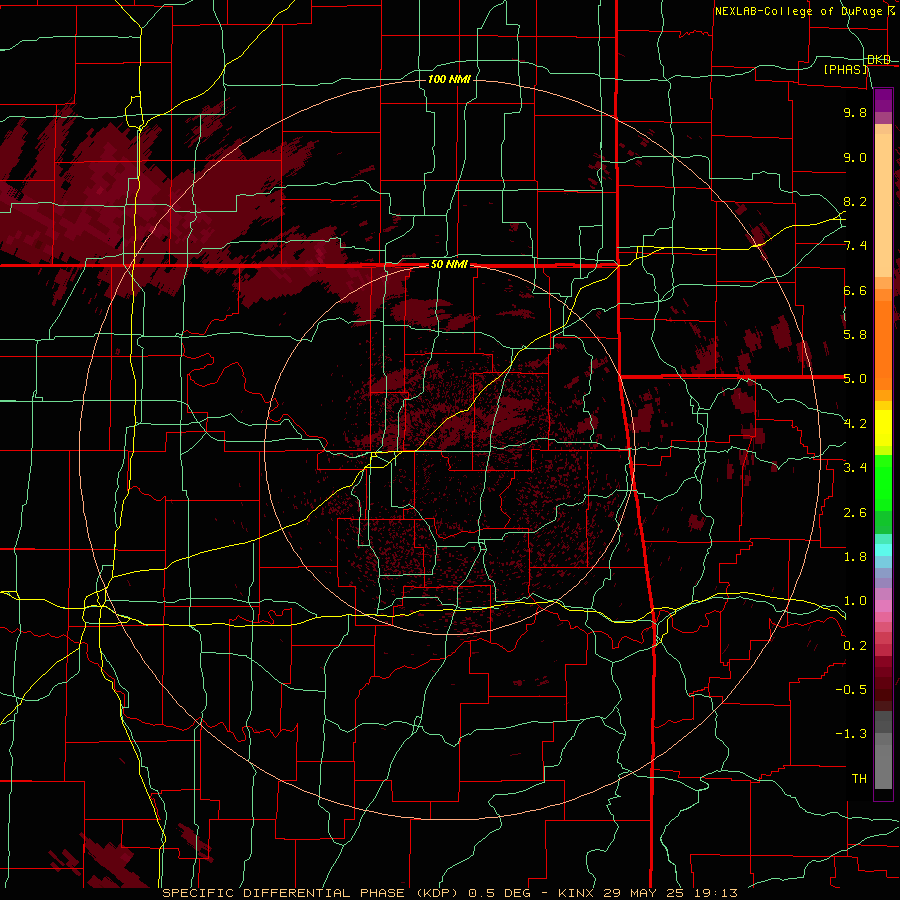Click the cyan legend color band
Viewport: 900px width, 900px height.
(x=883, y=550)
